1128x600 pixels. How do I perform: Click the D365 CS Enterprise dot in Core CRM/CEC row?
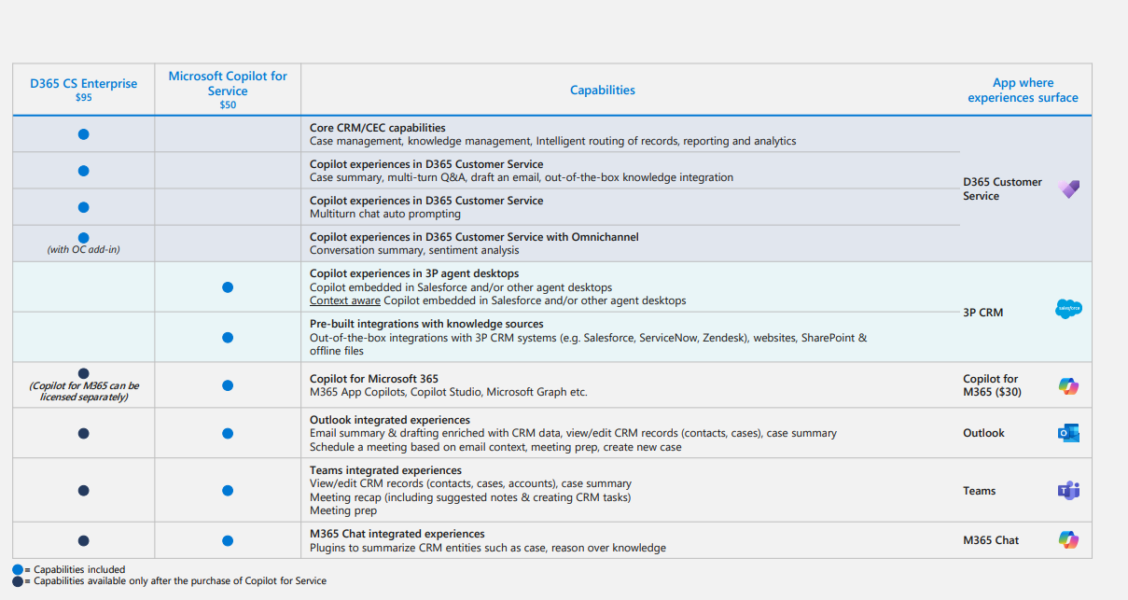click(x=84, y=134)
